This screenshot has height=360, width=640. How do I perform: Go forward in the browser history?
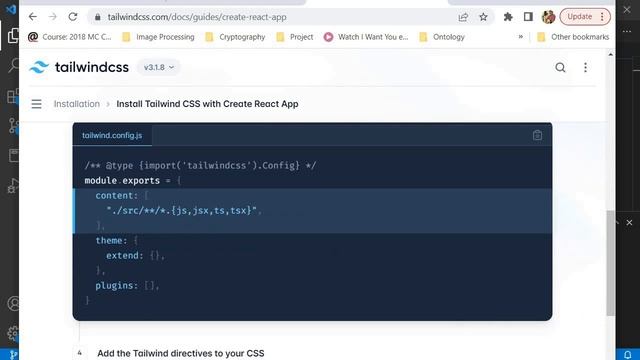coord(52,17)
